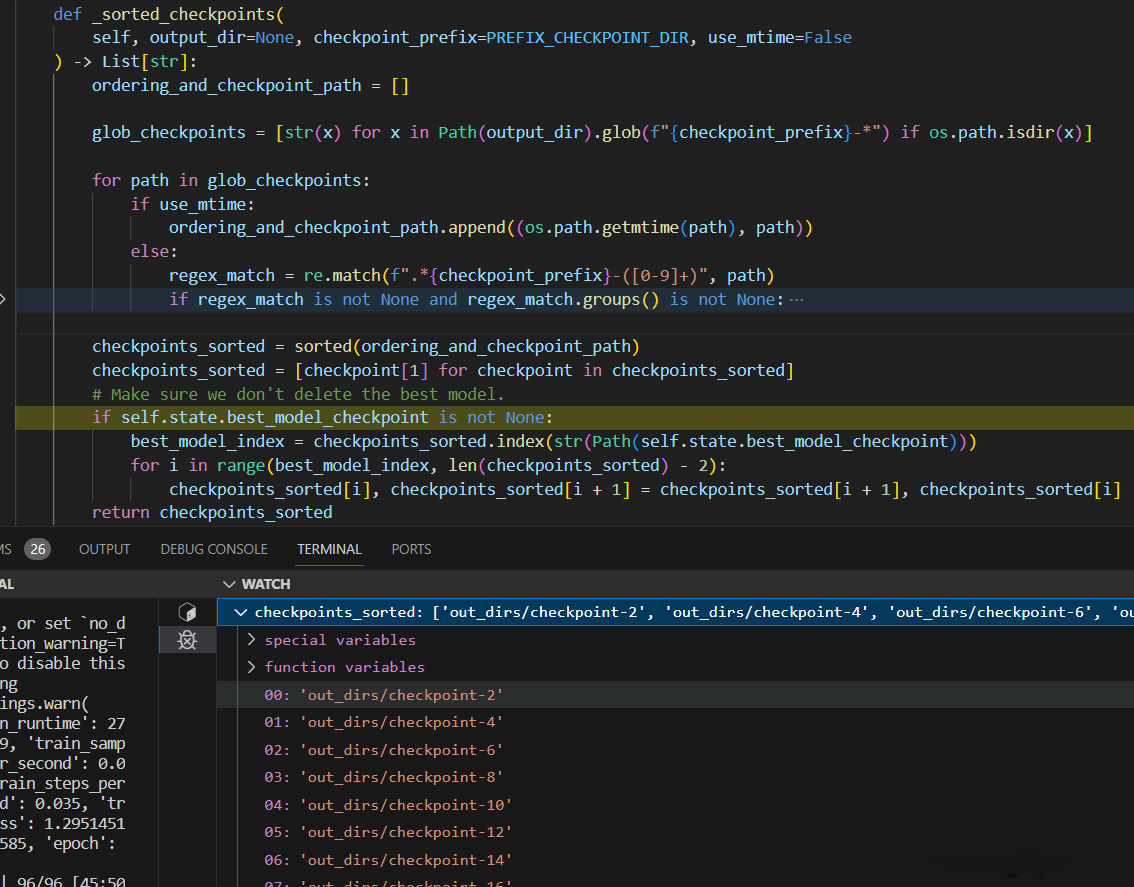Open the DEBUG CONSOLE tab
Screen dimensions: 1134x887
[213, 549]
